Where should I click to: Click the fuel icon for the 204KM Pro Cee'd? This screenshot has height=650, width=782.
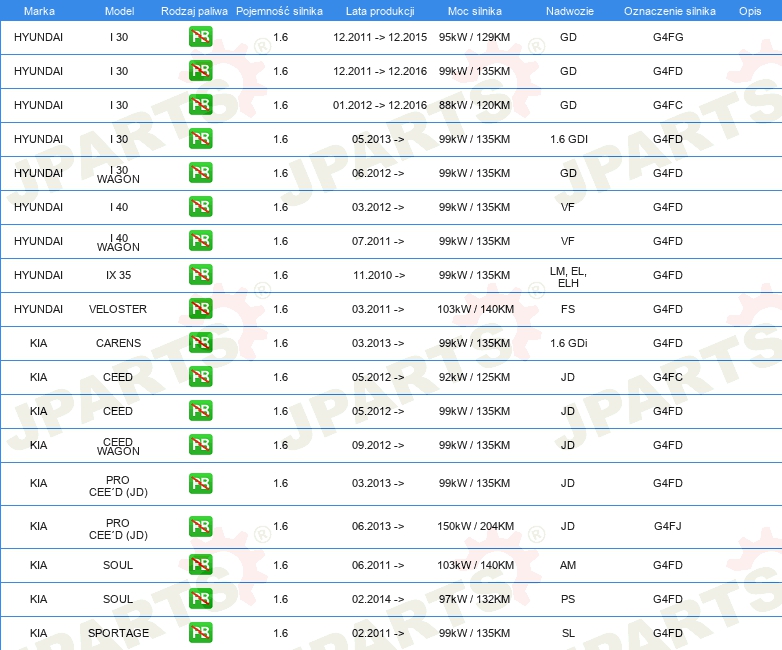click(x=200, y=527)
